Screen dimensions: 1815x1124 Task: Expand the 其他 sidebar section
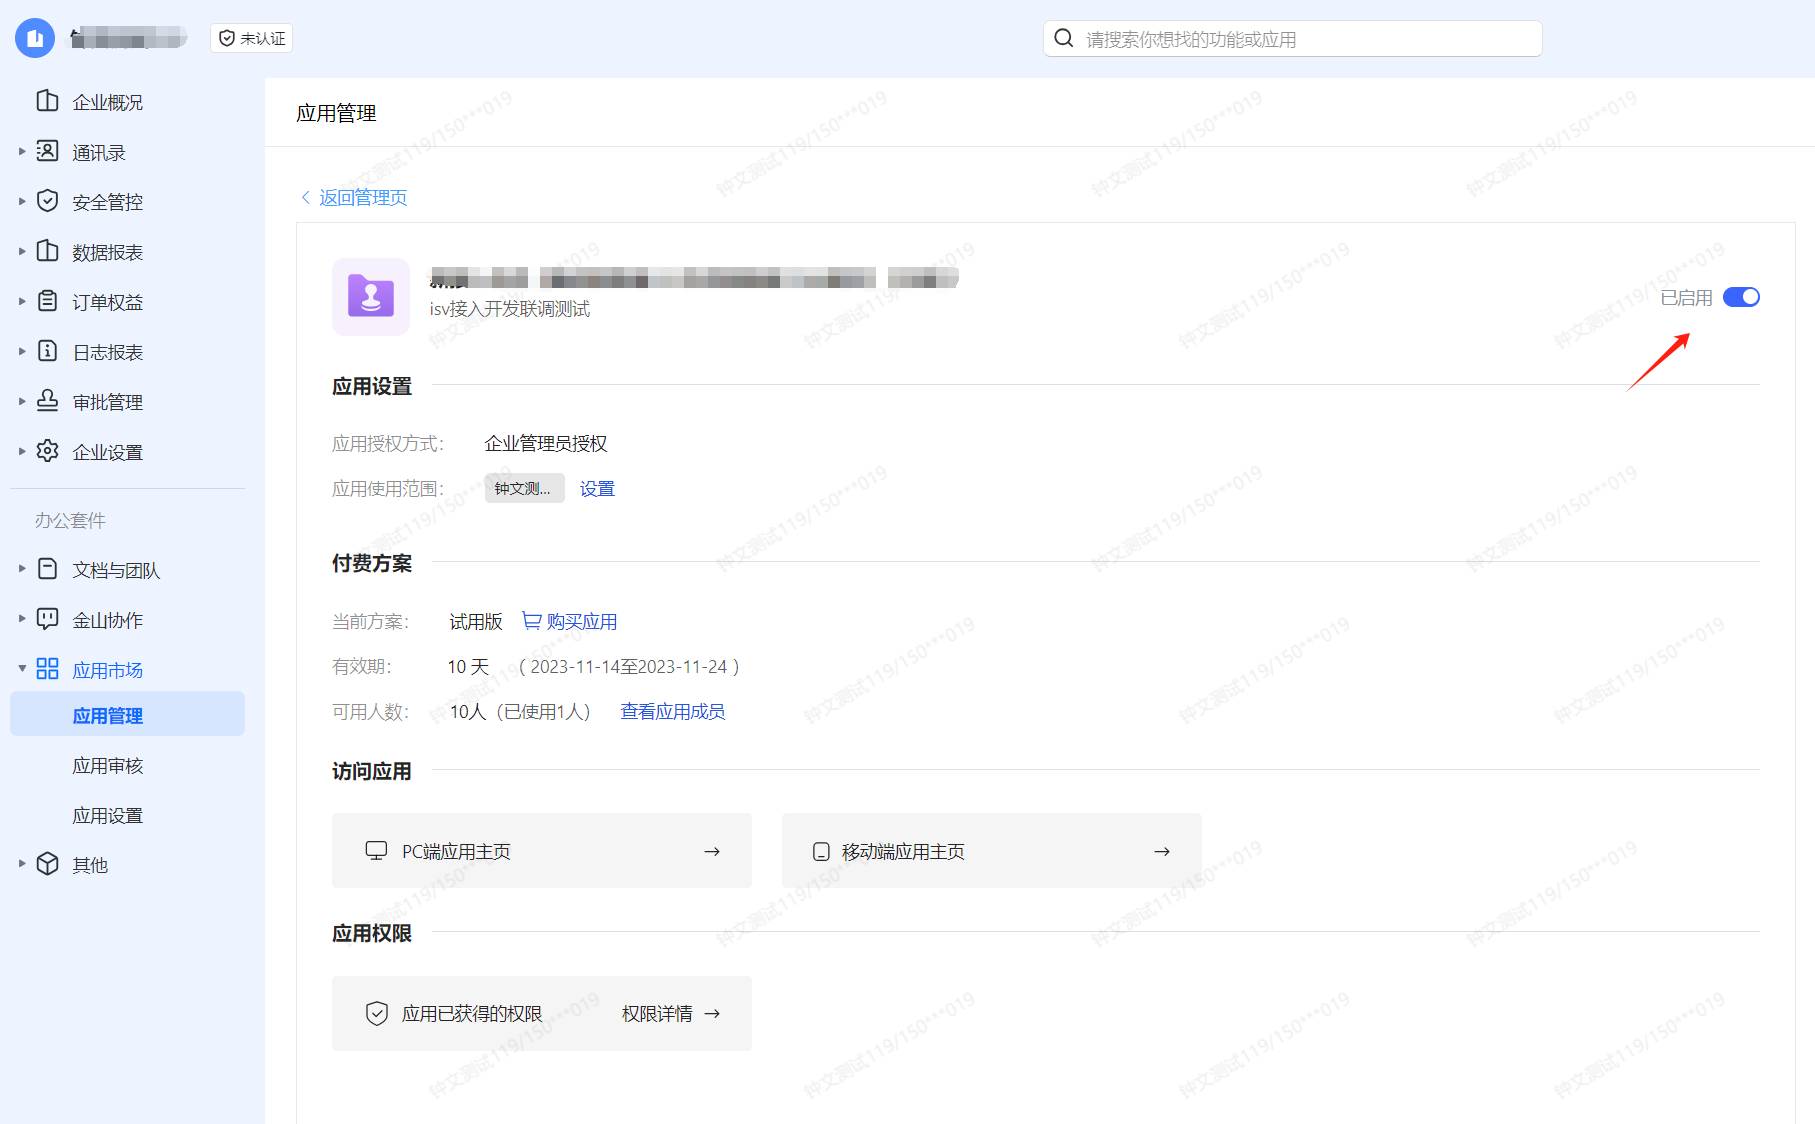(22, 864)
